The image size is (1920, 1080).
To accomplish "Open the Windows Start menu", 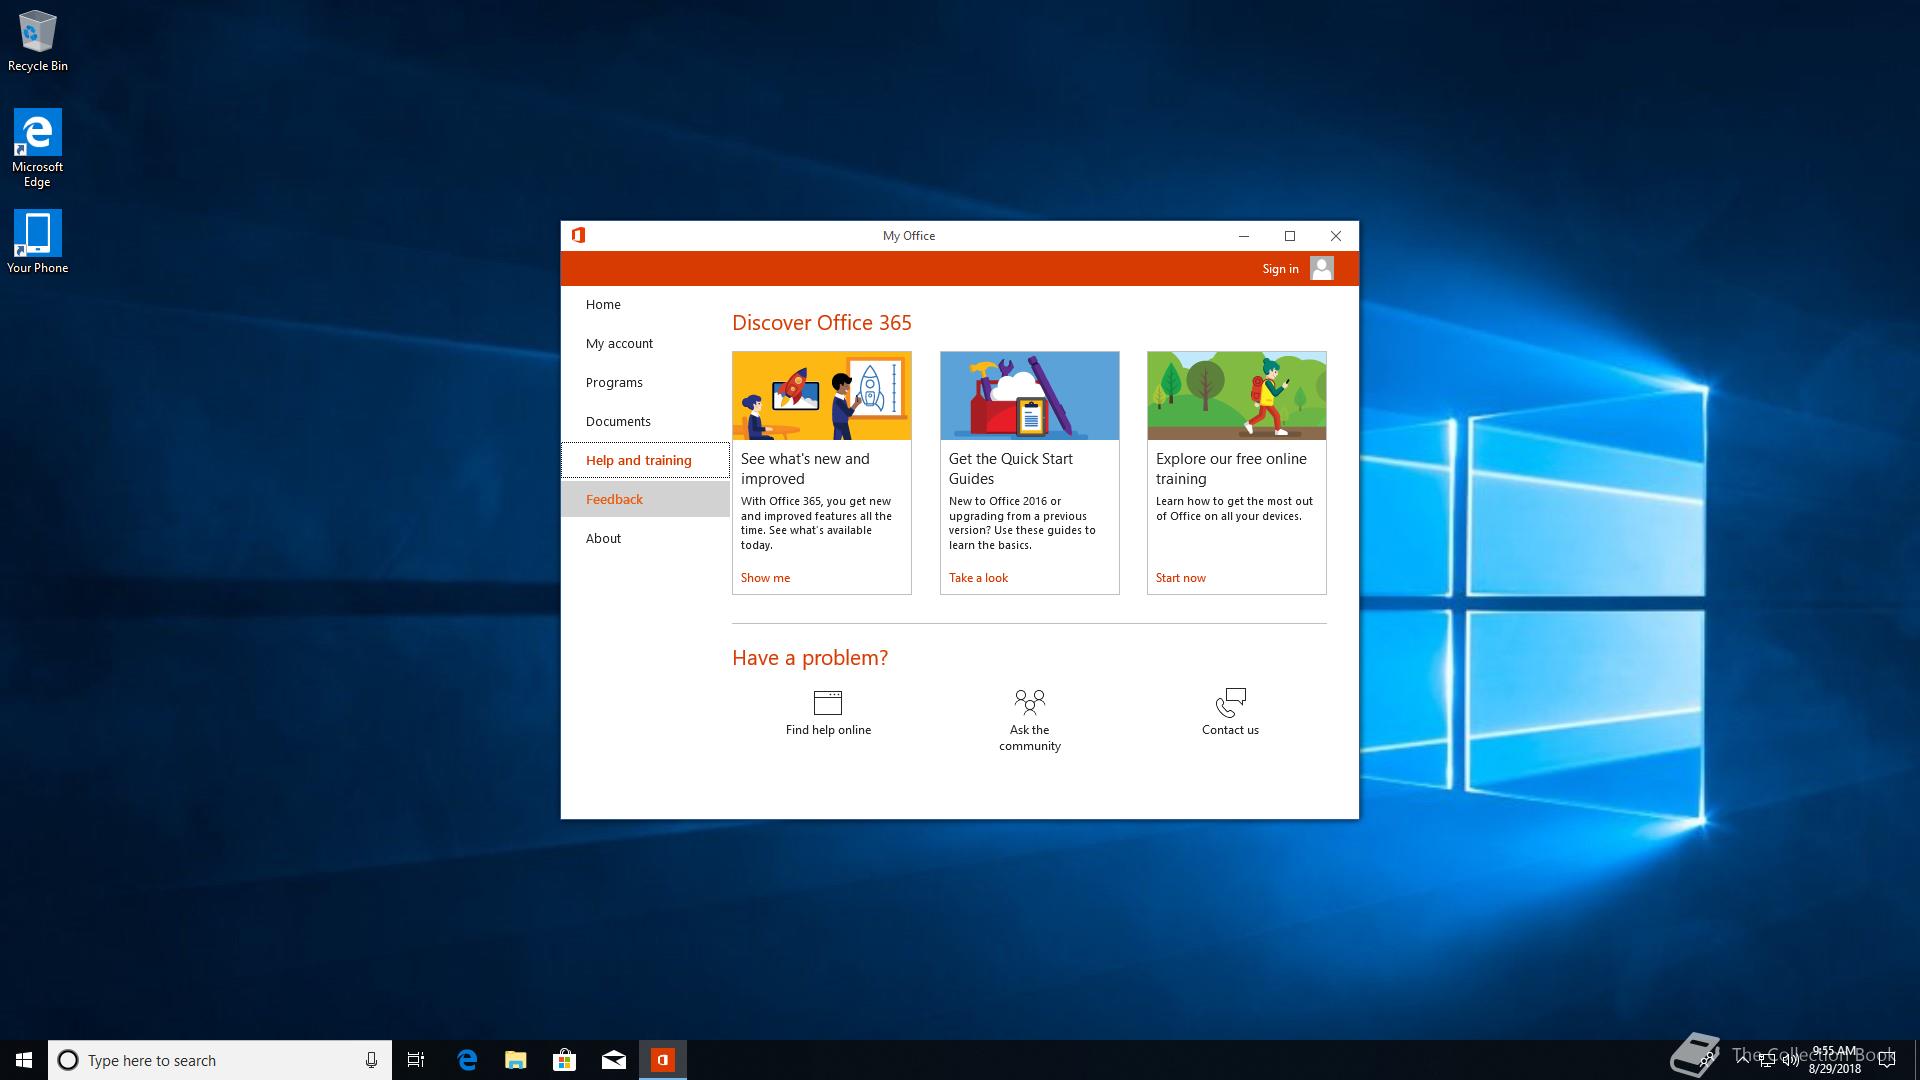I will tap(24, 1060).
